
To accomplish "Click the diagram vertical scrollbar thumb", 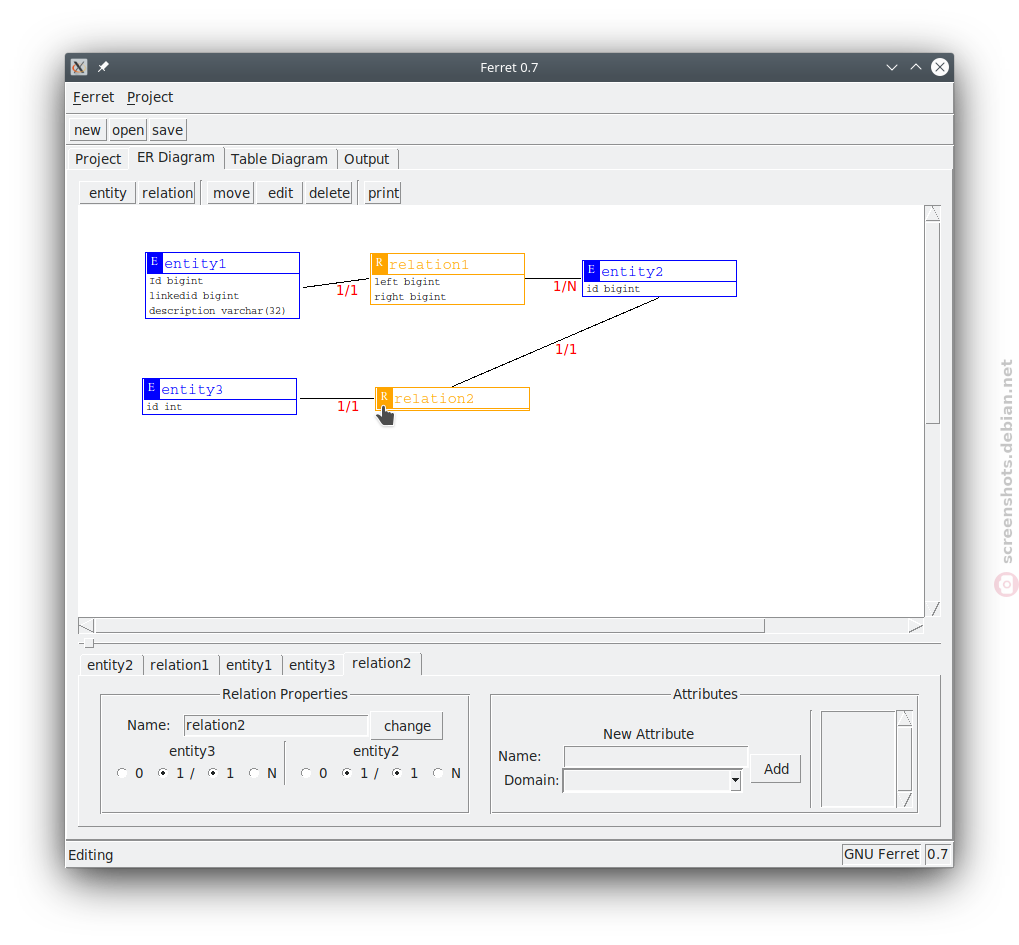I will (933, 322).
